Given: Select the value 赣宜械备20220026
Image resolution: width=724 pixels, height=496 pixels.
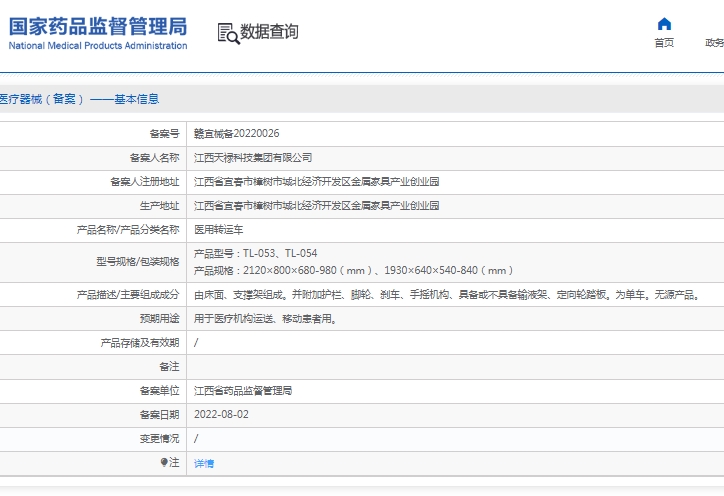Looking at the screenshot, I should tap(236, 133).
